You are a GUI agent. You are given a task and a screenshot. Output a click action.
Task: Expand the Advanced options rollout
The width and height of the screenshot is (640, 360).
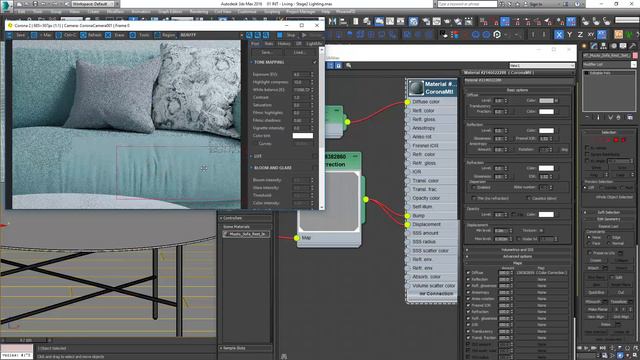[x=518, y=256]
